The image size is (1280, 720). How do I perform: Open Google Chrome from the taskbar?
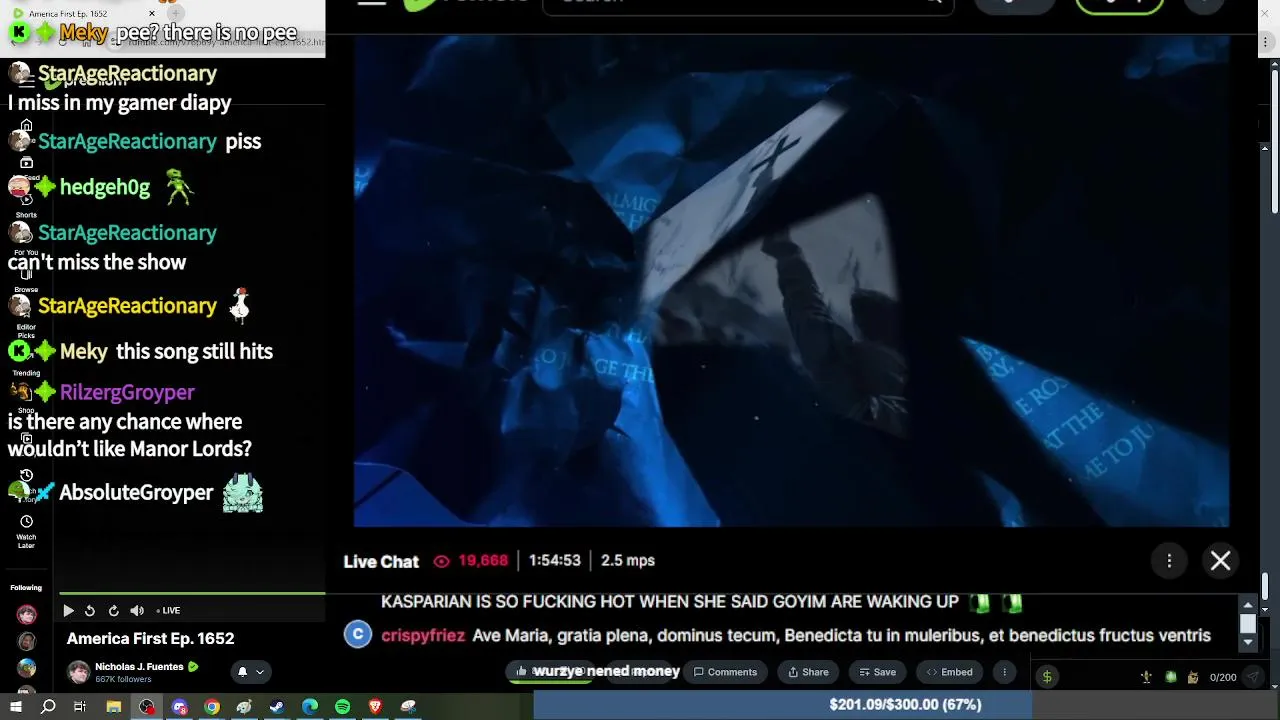212,707
